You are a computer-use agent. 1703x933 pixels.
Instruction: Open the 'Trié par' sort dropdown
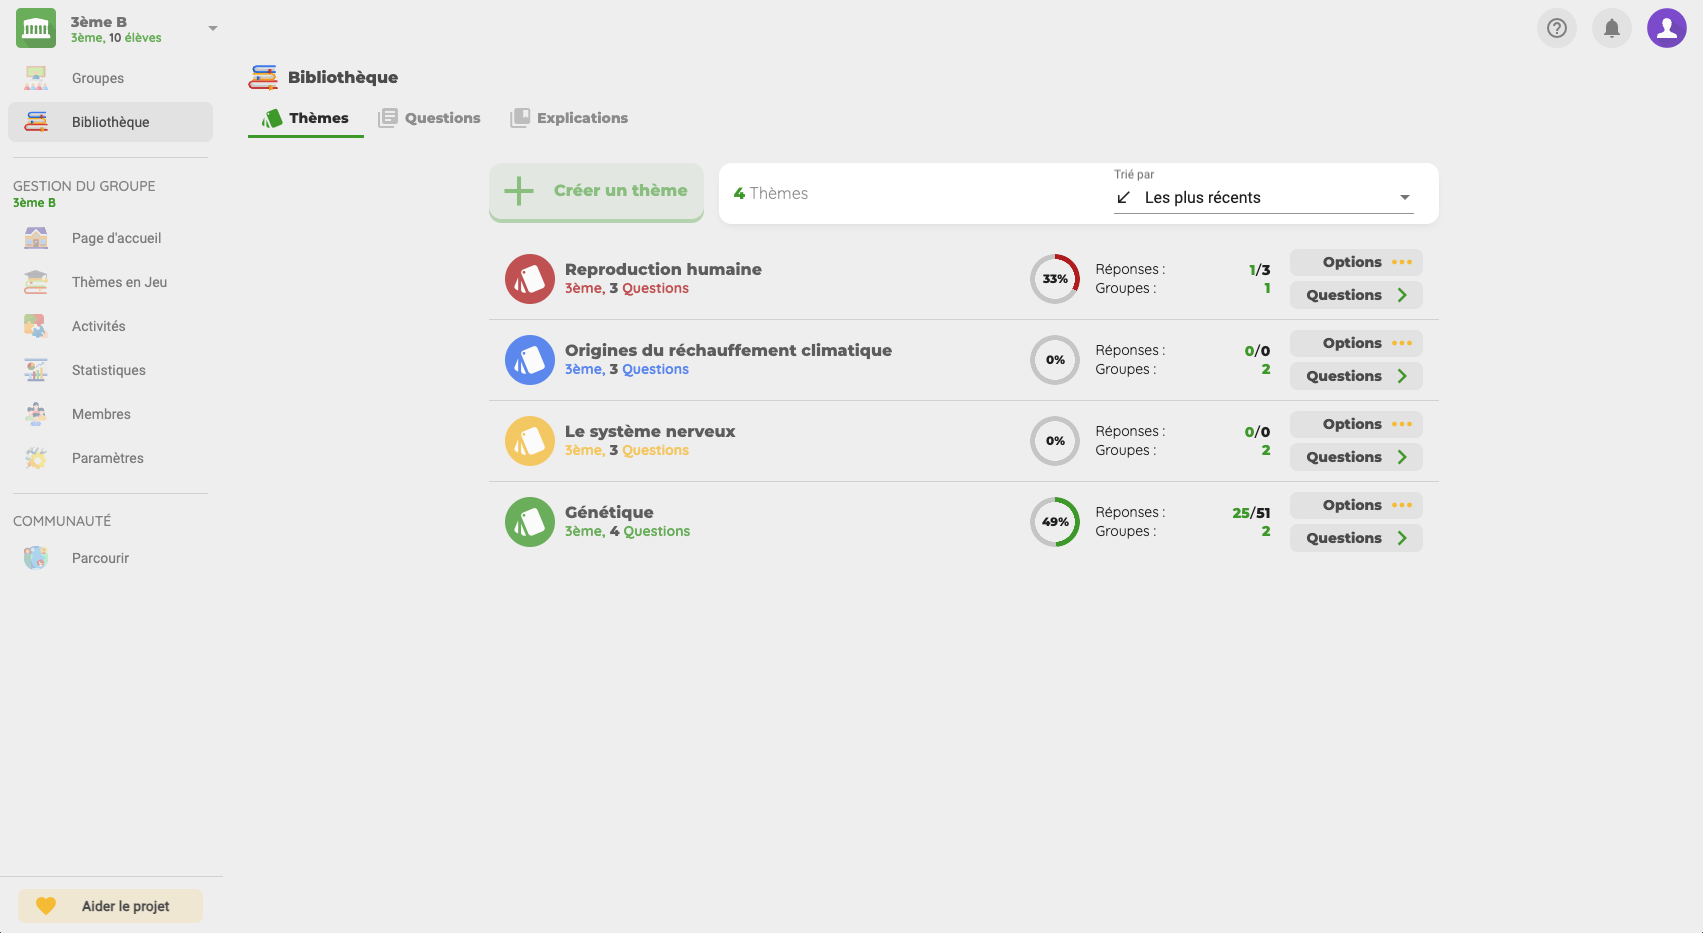point(1264,197)
